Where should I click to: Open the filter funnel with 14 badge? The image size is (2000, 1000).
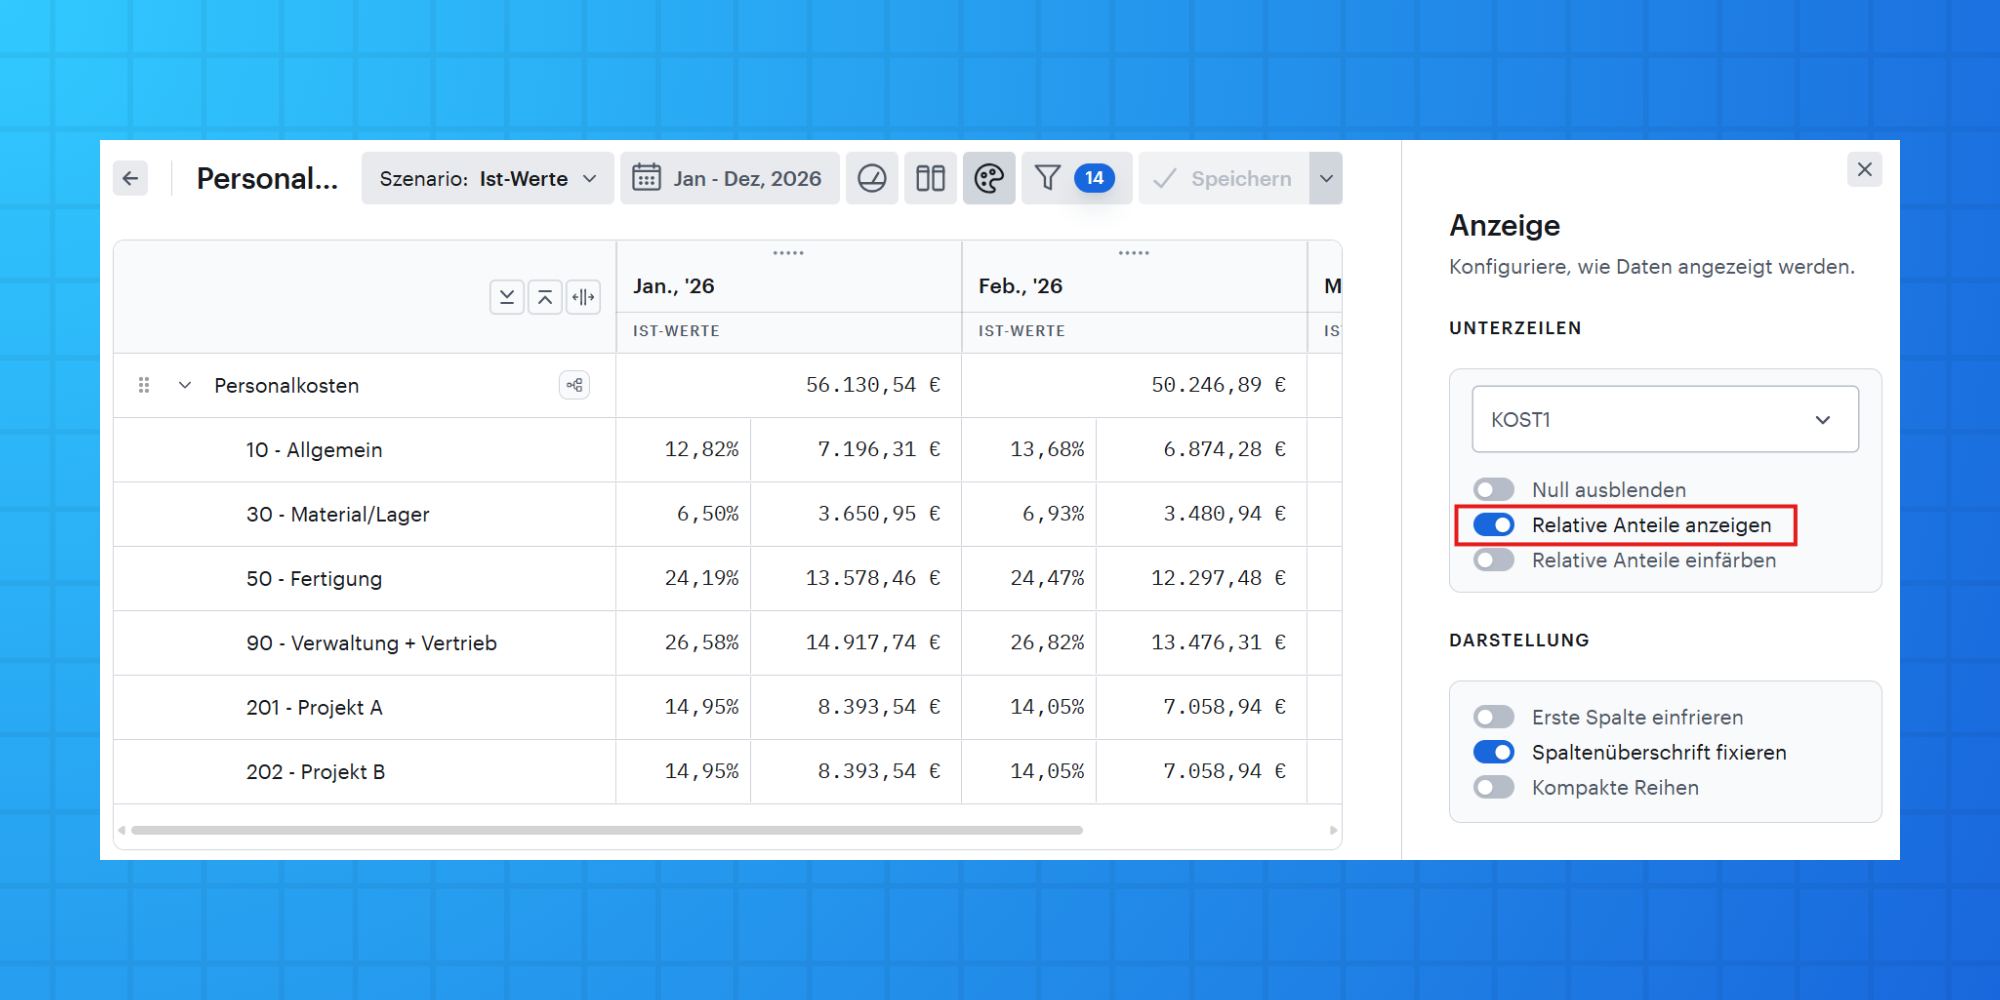click(x=1076, y=178)
